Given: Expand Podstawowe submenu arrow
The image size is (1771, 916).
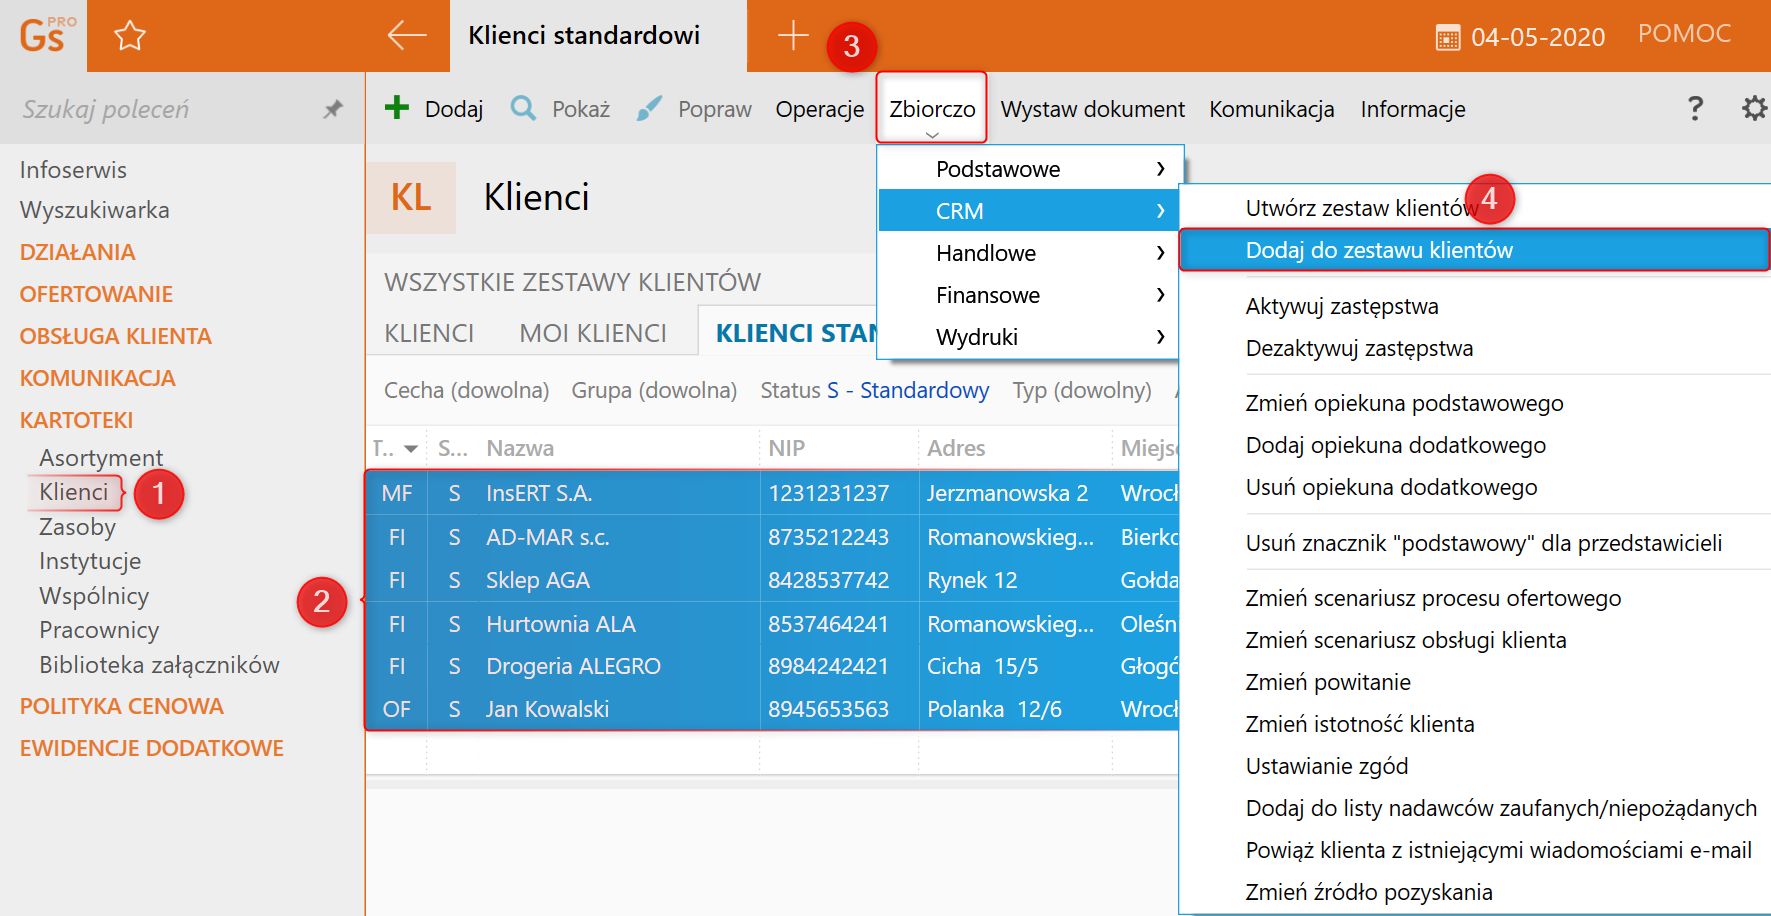Looking at the screenshot, I should coord(1160,169).
